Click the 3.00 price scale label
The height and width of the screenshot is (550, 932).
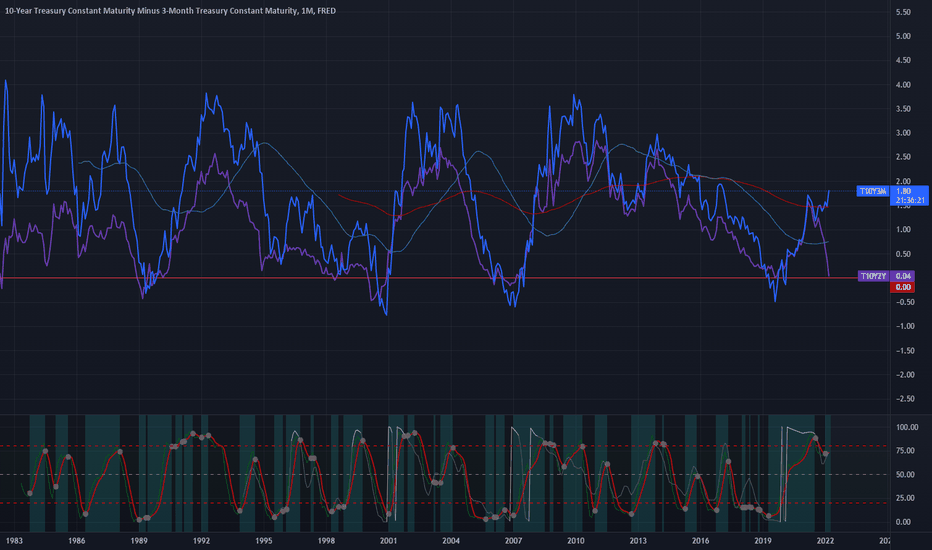[903, 133]
